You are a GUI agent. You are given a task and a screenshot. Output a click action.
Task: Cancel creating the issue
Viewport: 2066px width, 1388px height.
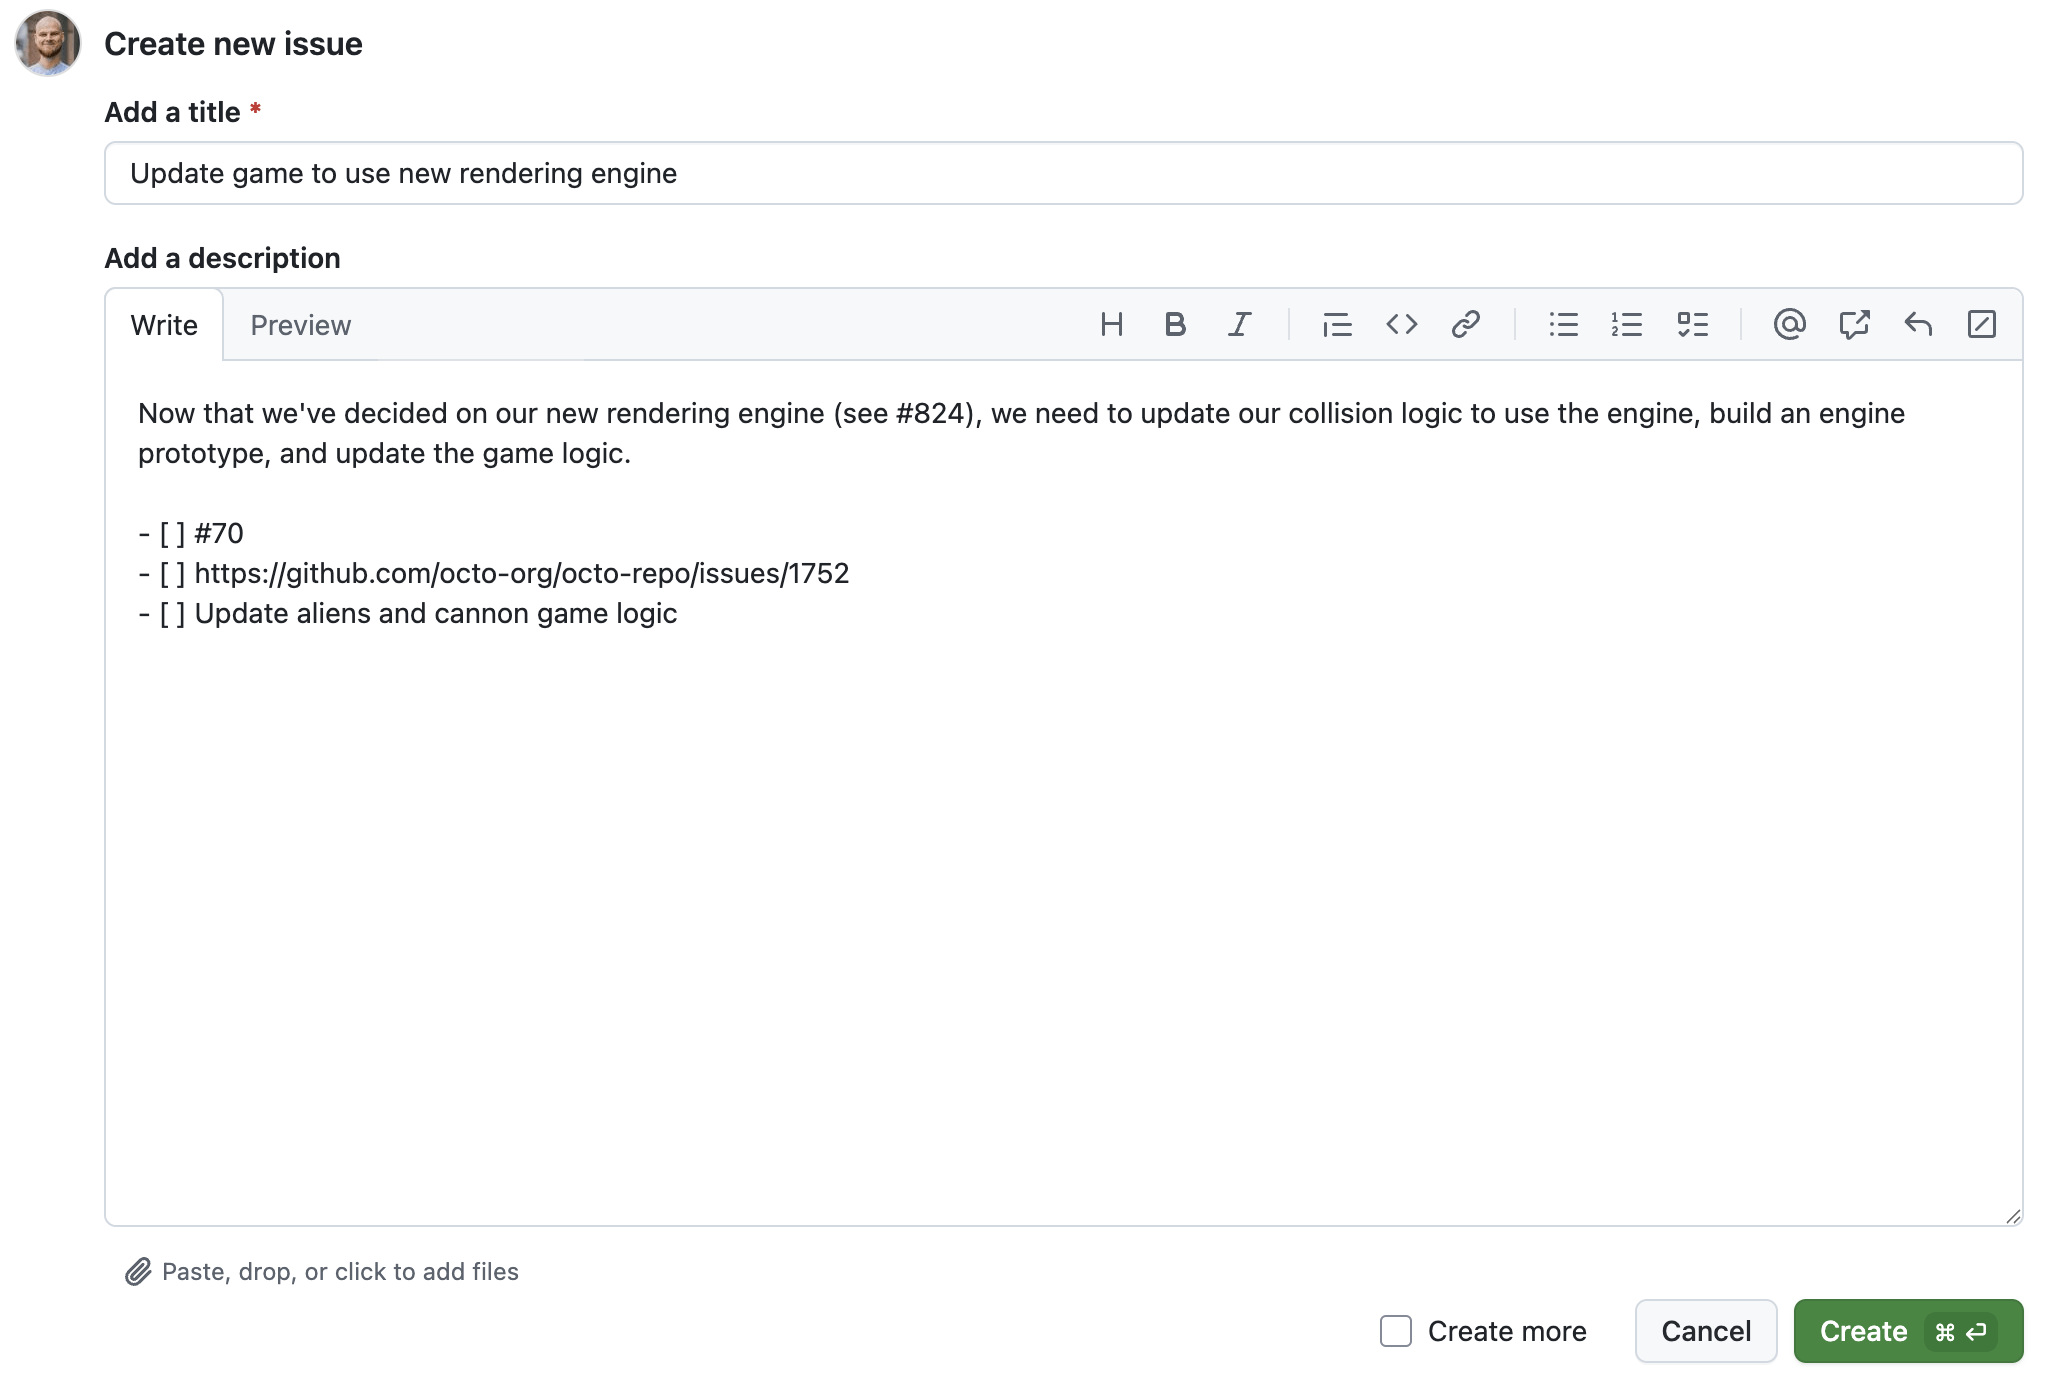pos(1705,1331)
